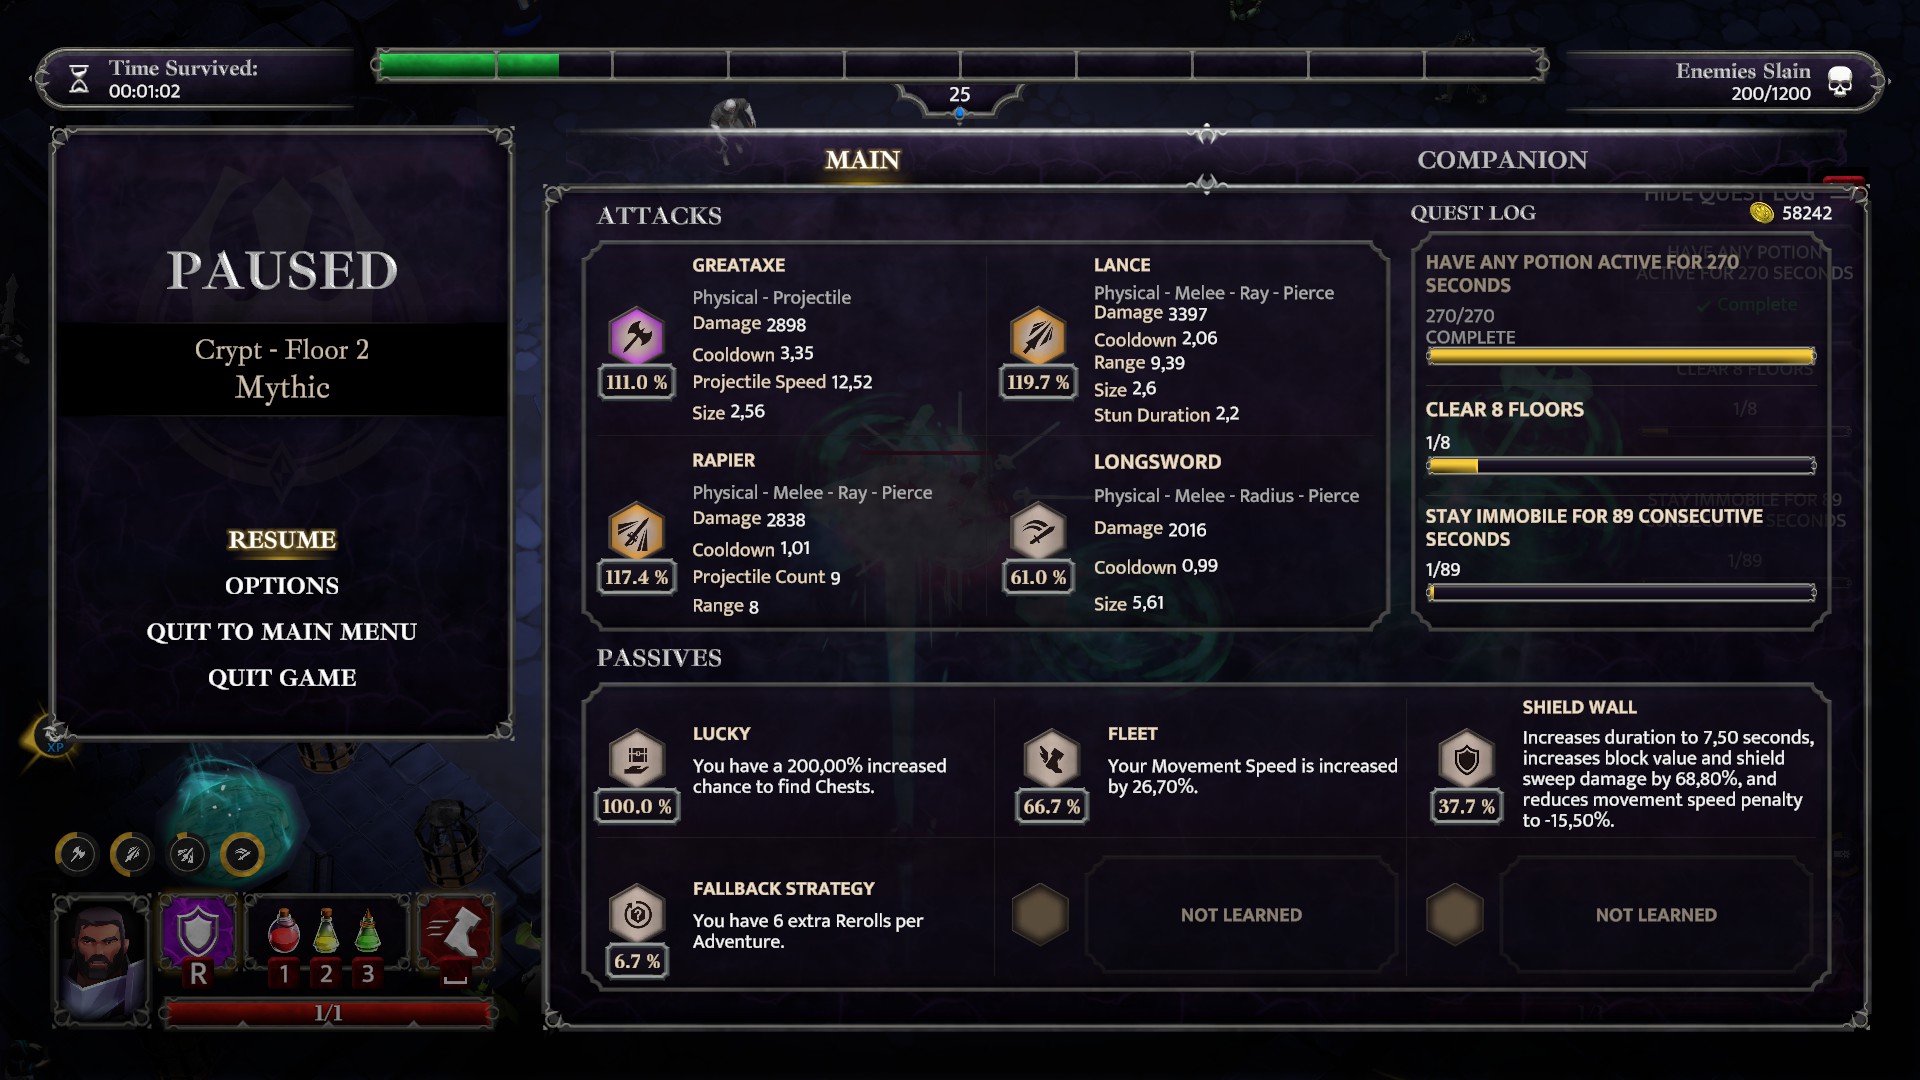Screen dimensions: 1920x1080
Task: Open the Options menu
Action: tap(282, 586)
